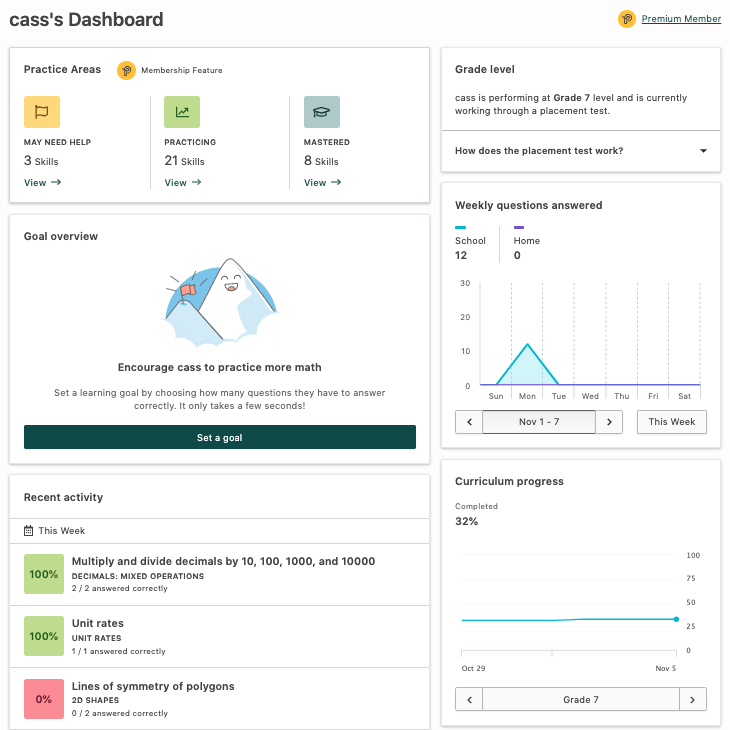Expand How does the placement test work

[x=703, y=151]
